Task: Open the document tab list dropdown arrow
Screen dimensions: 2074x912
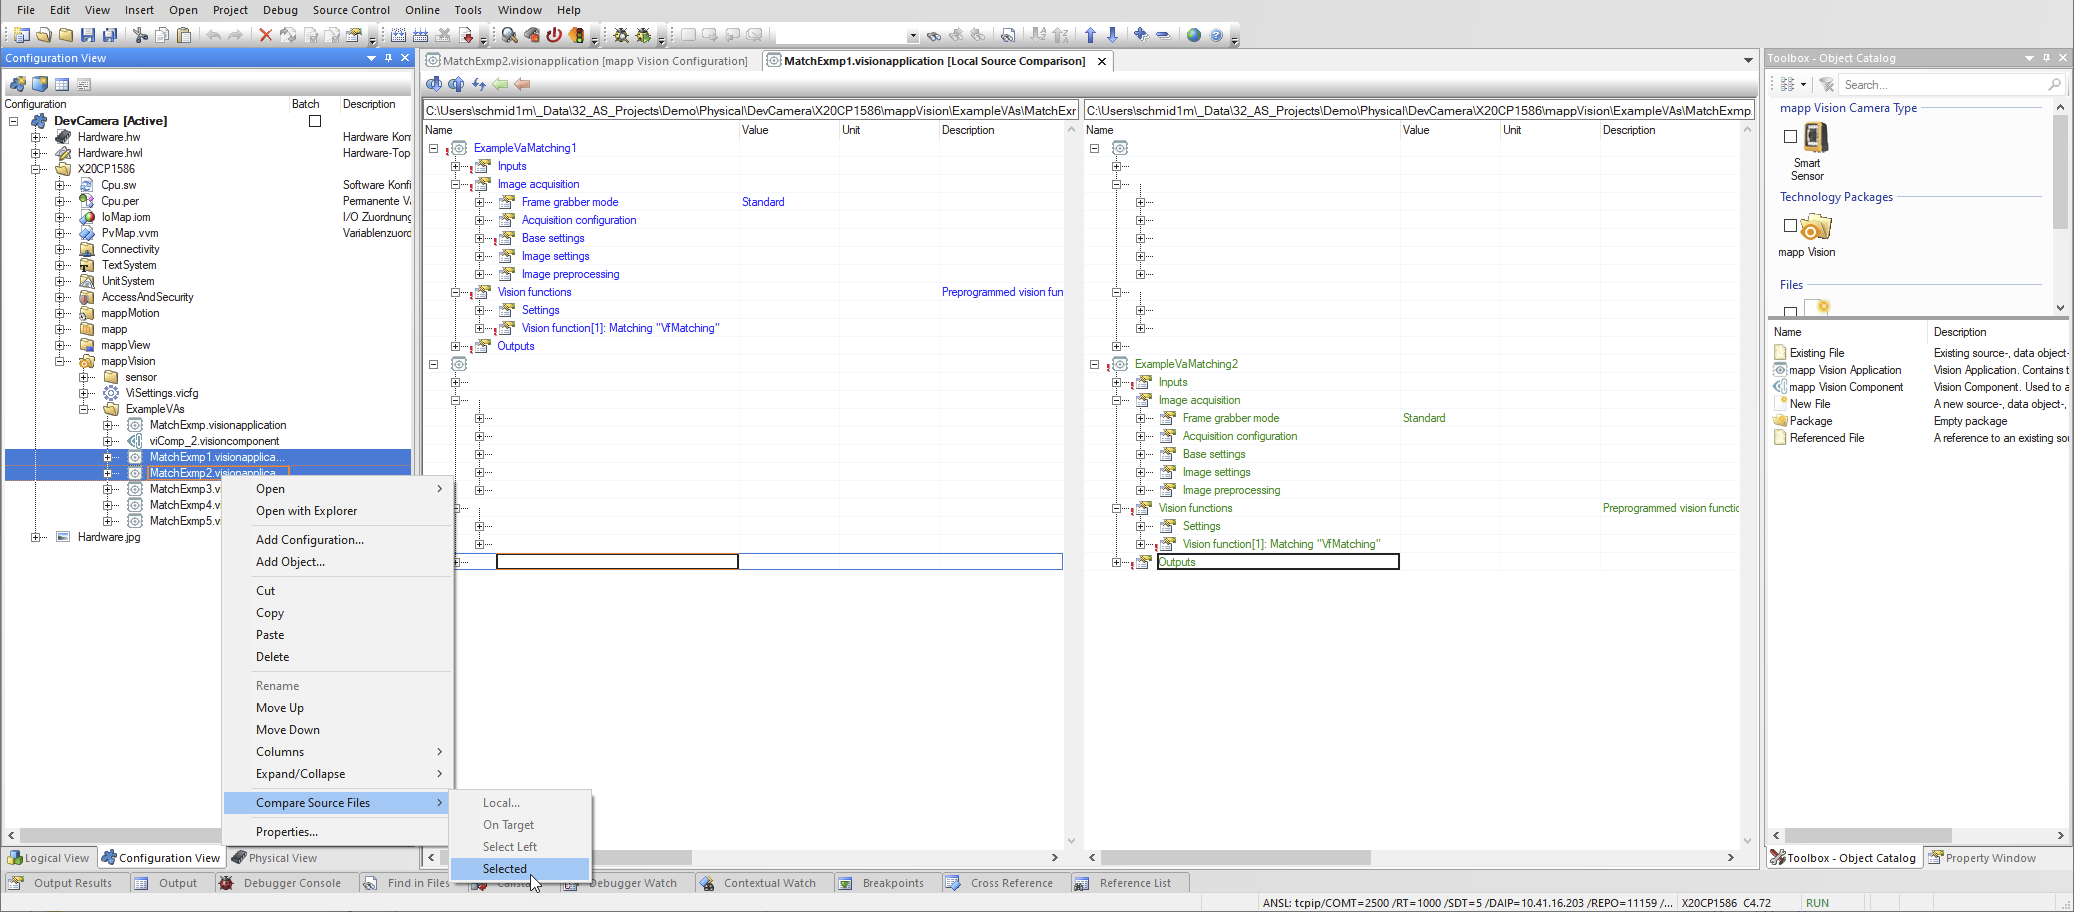Action: (1748, 61)
